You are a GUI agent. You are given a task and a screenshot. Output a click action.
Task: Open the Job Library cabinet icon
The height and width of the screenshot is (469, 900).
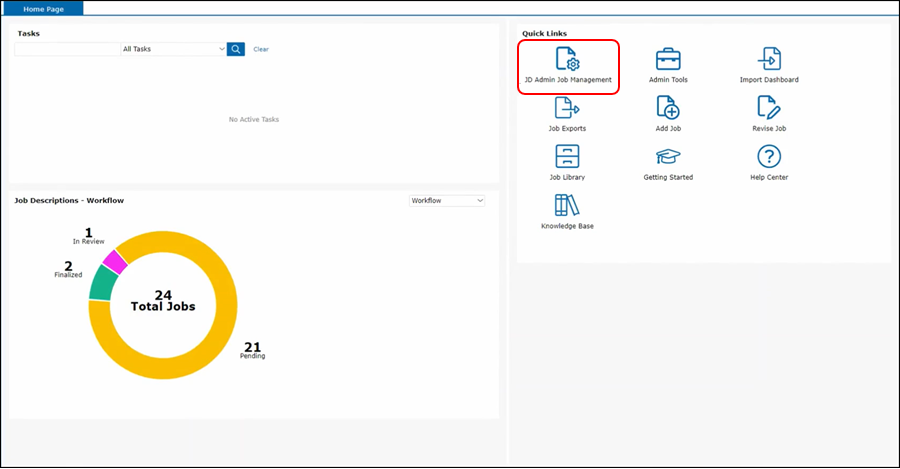[x=567, y=157]
